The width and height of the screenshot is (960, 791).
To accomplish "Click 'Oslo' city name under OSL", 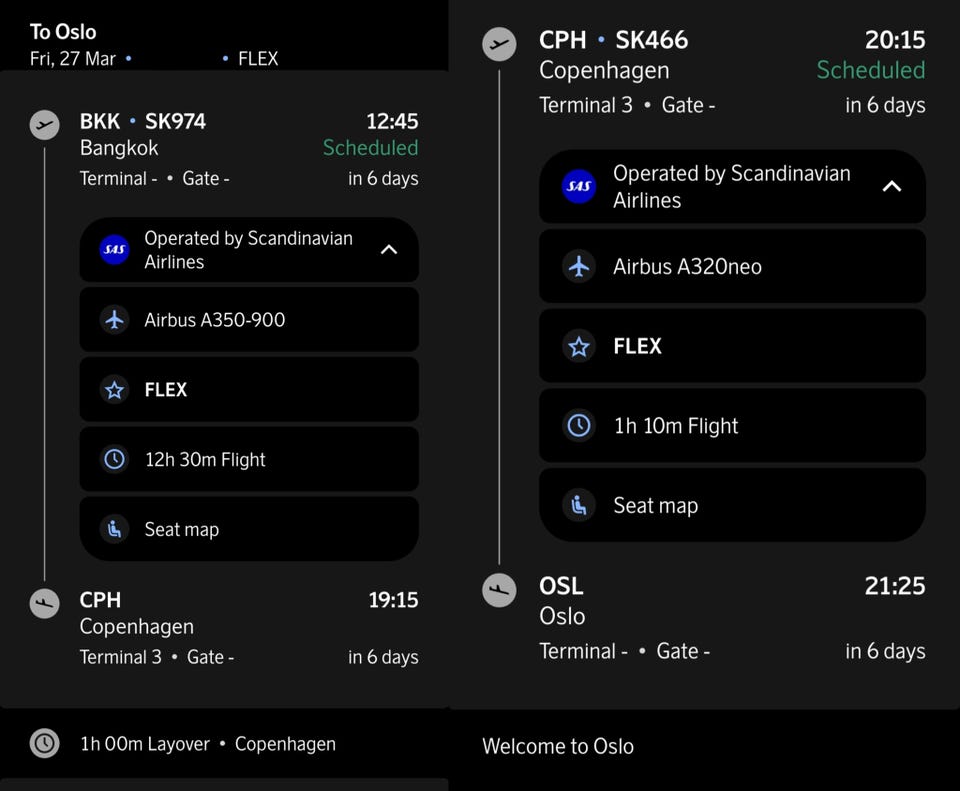I will (562, 616).
